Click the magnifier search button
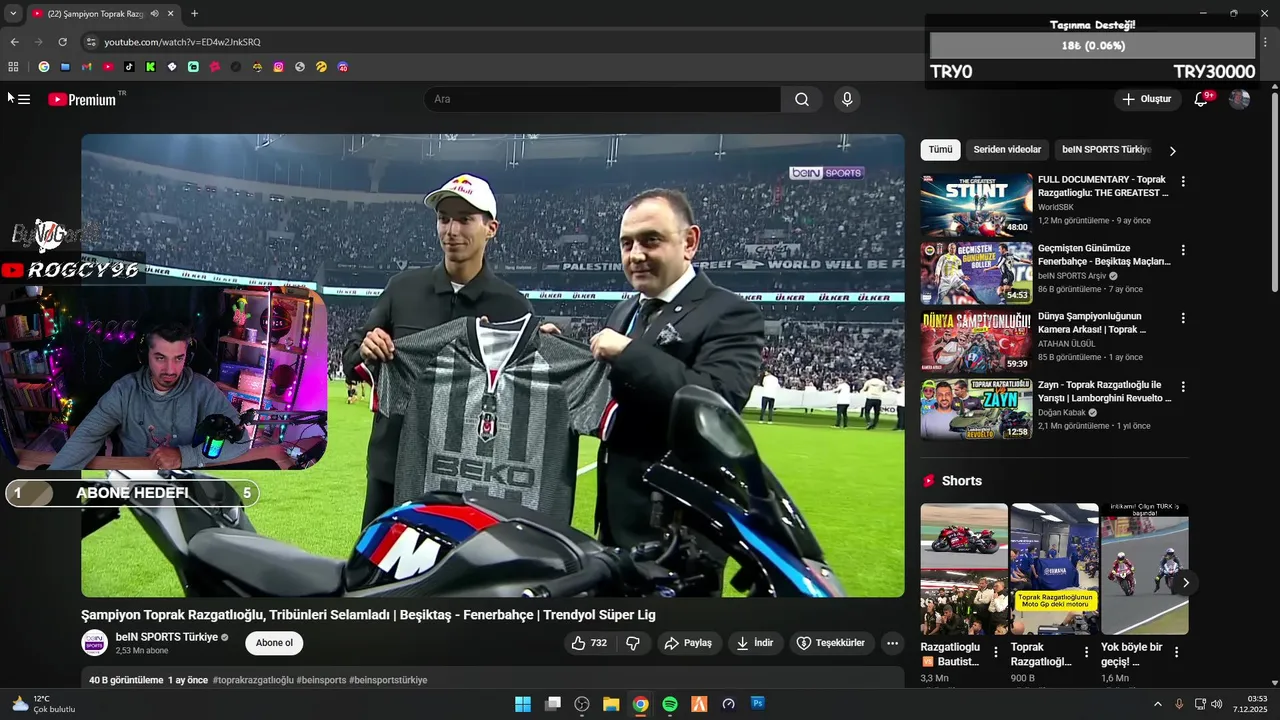Viewport: 1280px width, 720px height. tap(802, 99)
